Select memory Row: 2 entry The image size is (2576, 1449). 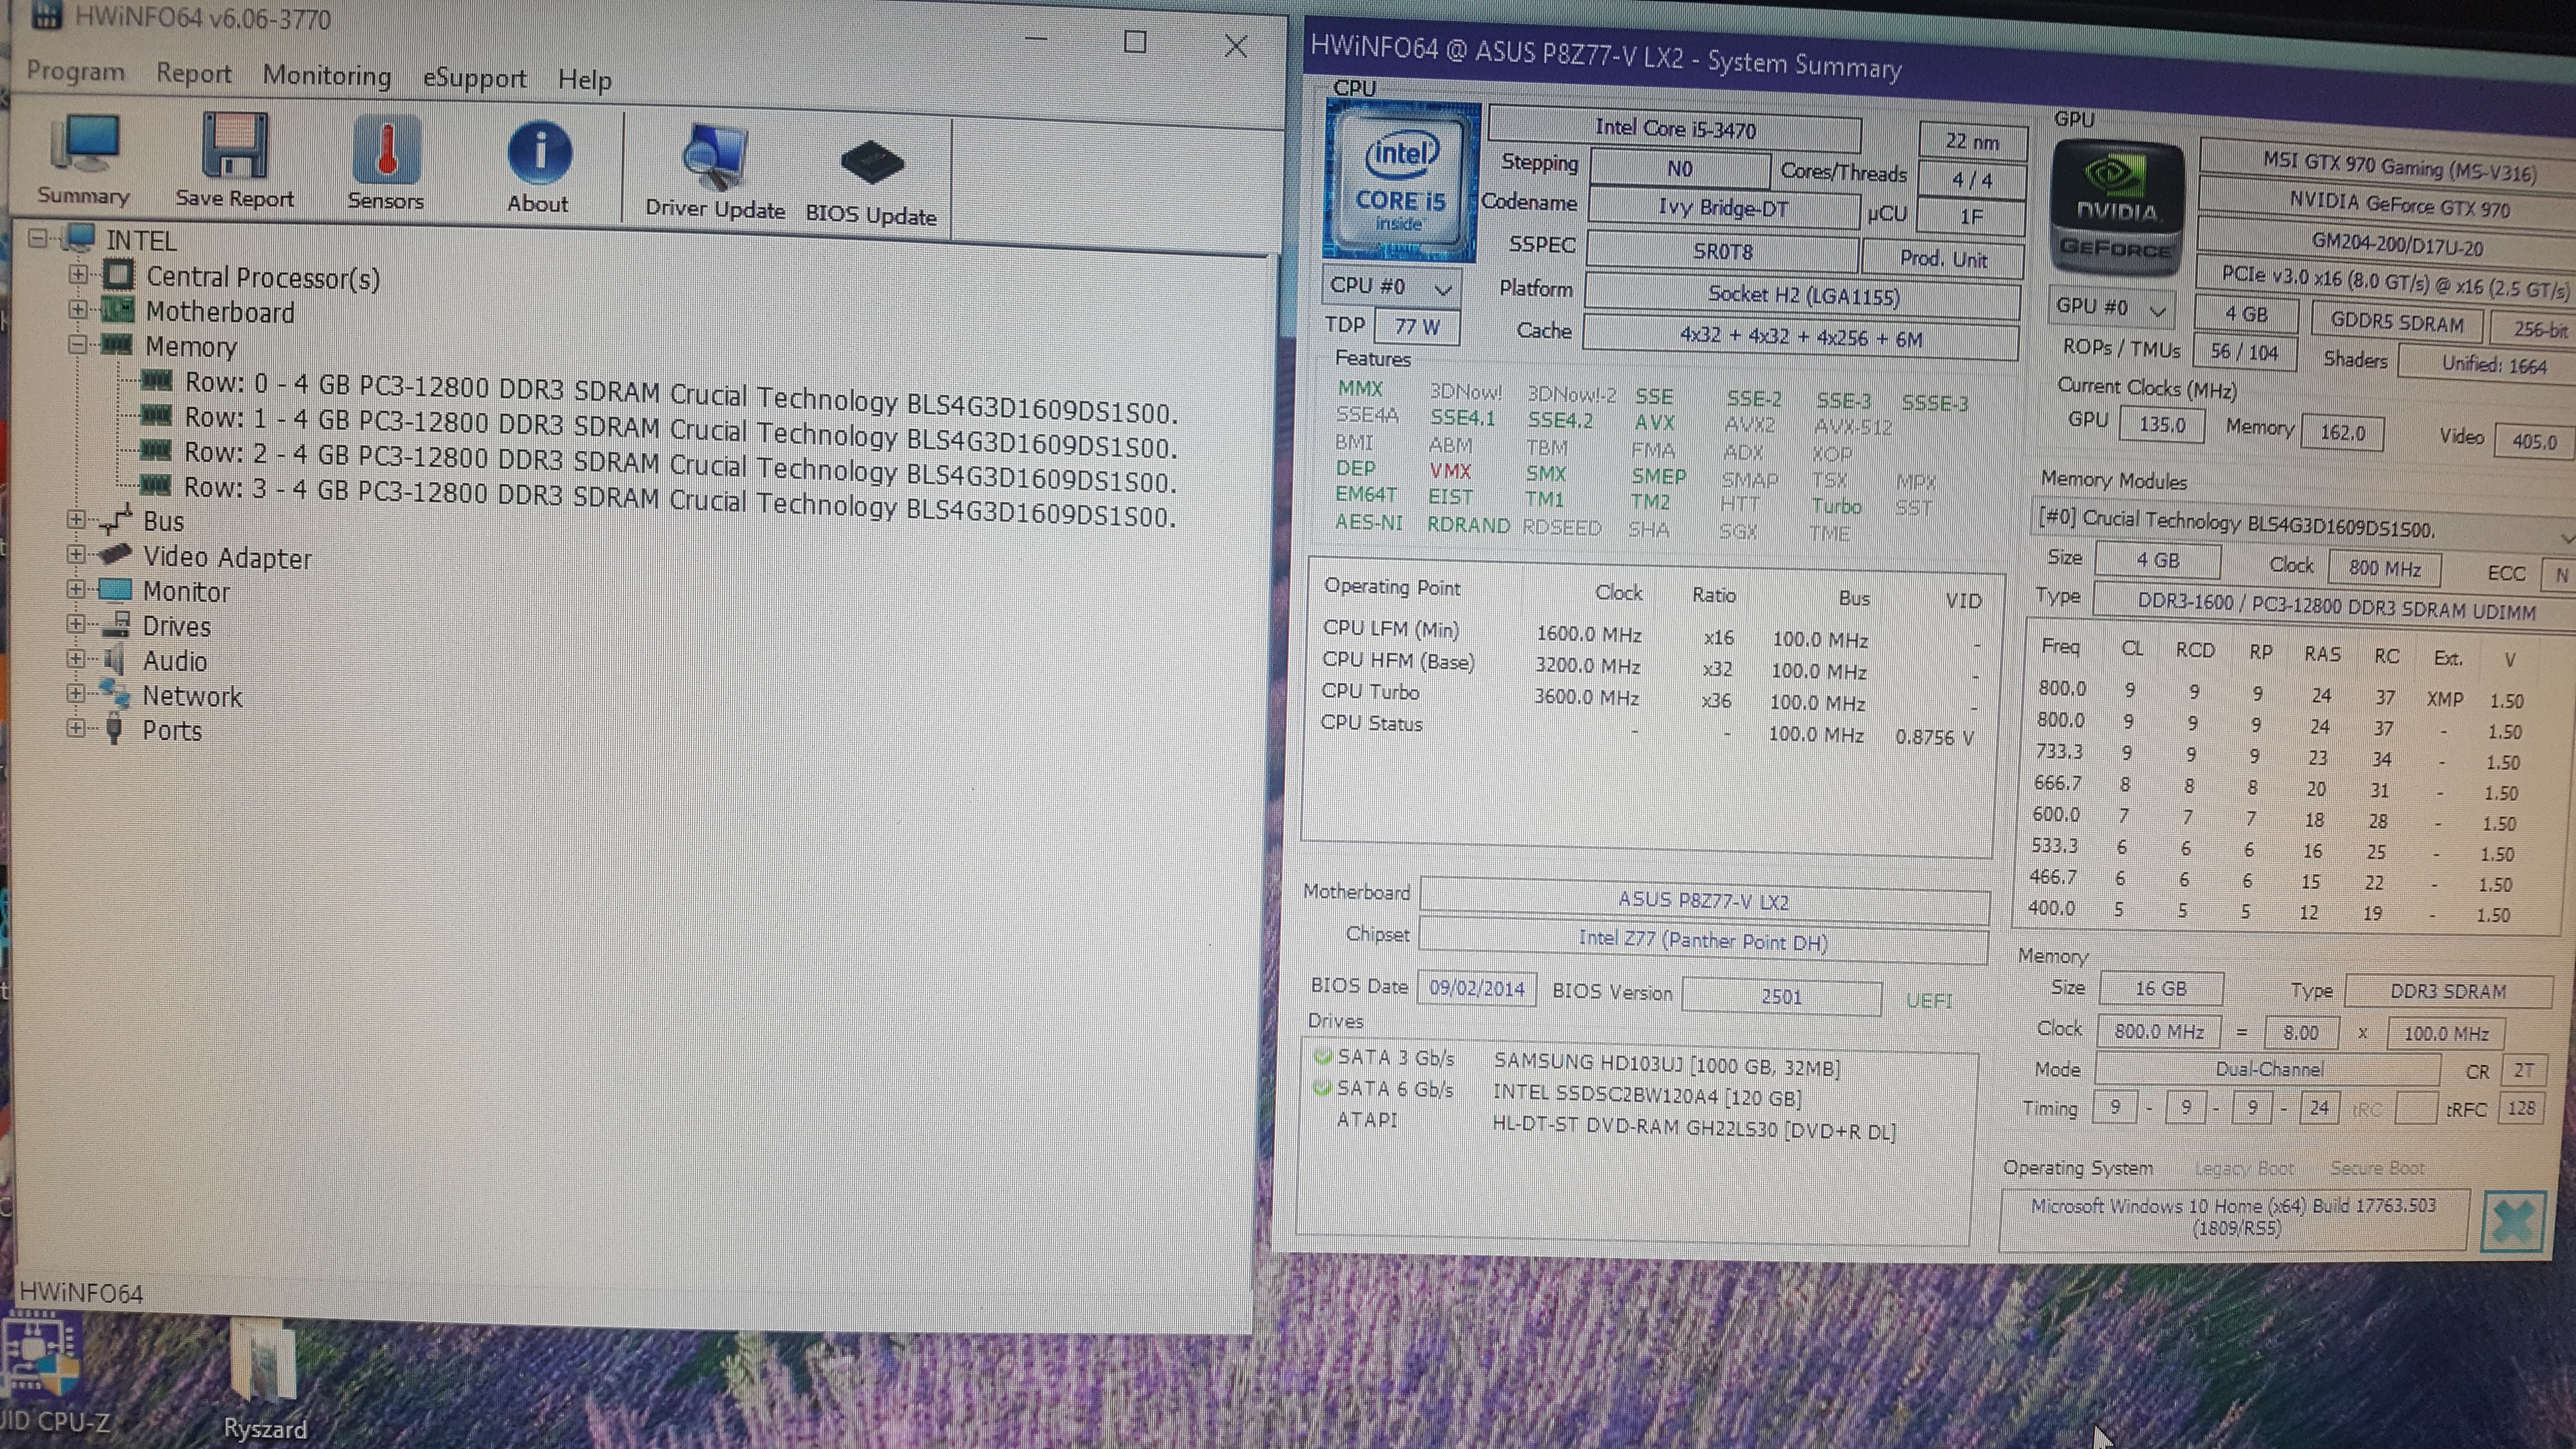680,466
